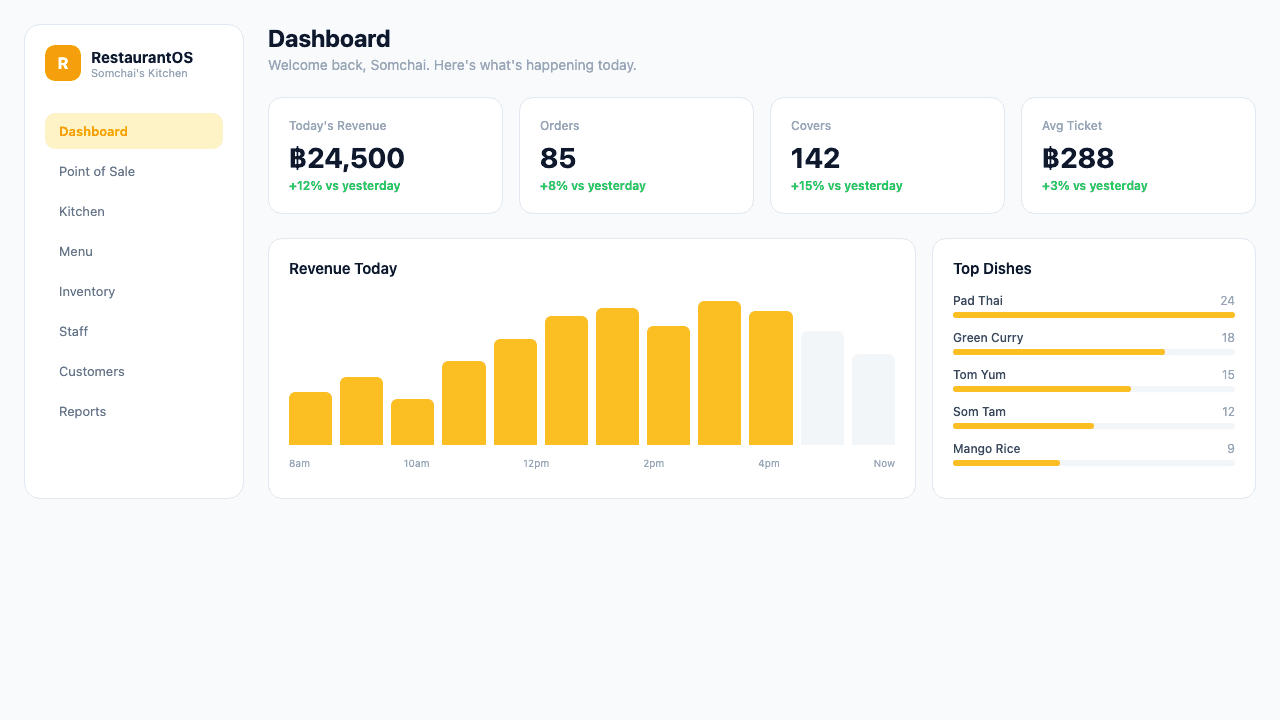Click the 12pm axis label
1280x720 pixels.
tap(536, 464)
